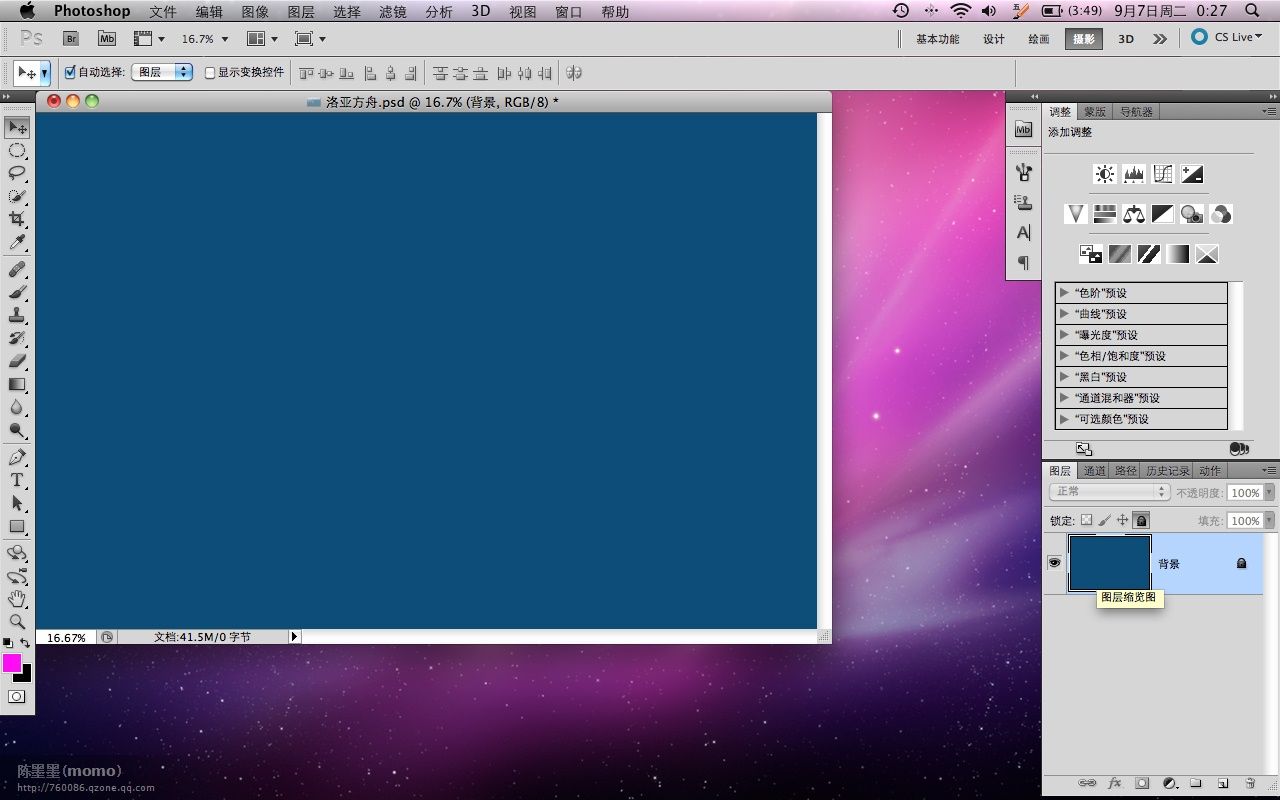
Task: Swap foreground and background colors
Action: coord(25,643)
